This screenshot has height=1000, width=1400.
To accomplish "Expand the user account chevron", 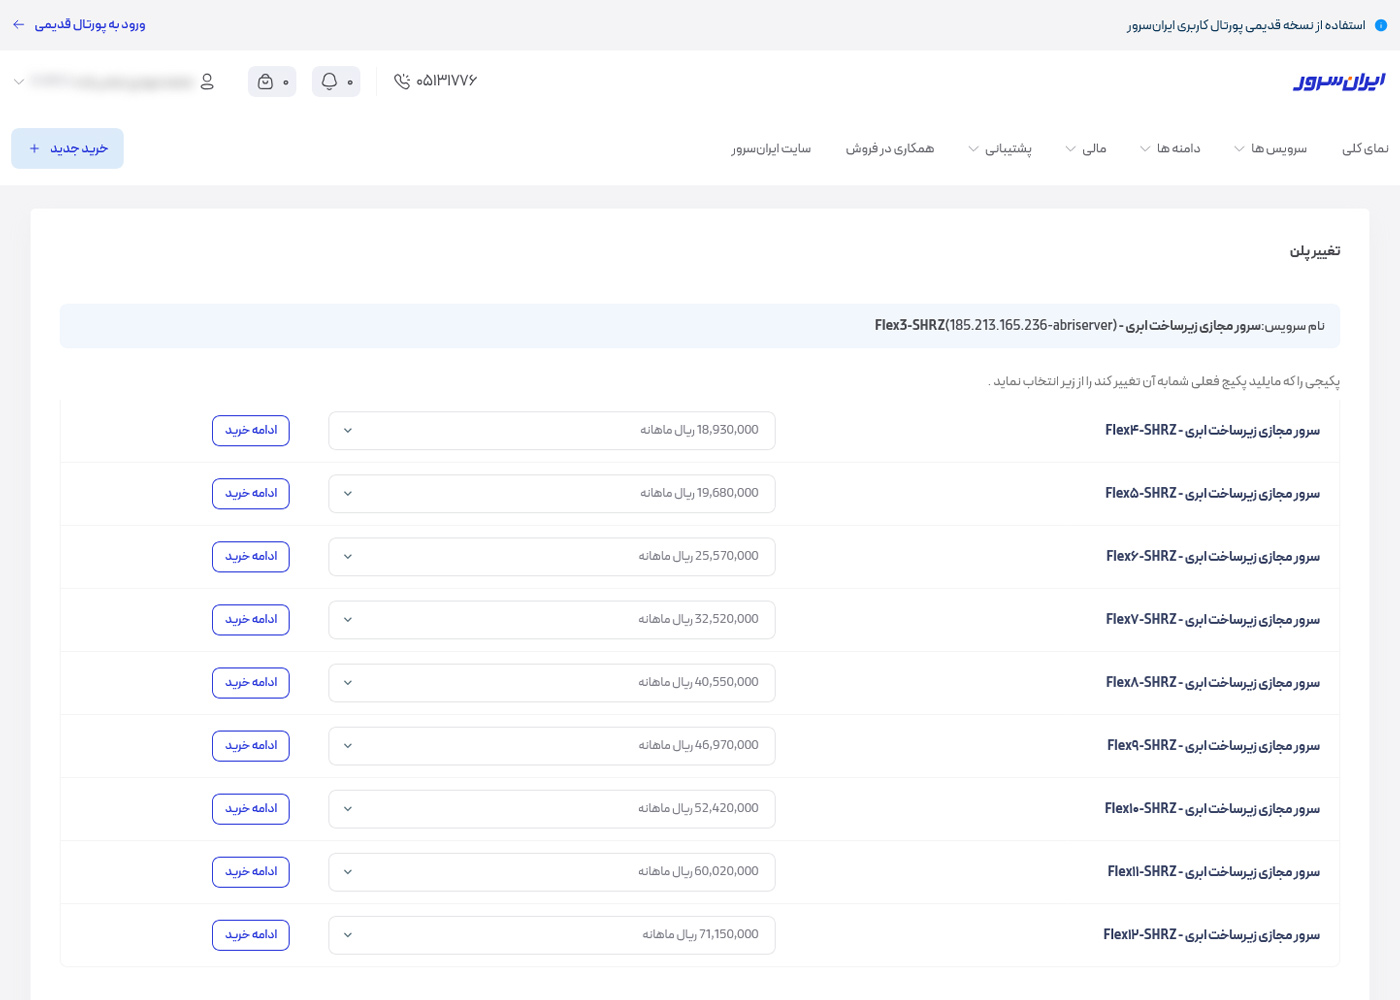I will coord(18,82).
